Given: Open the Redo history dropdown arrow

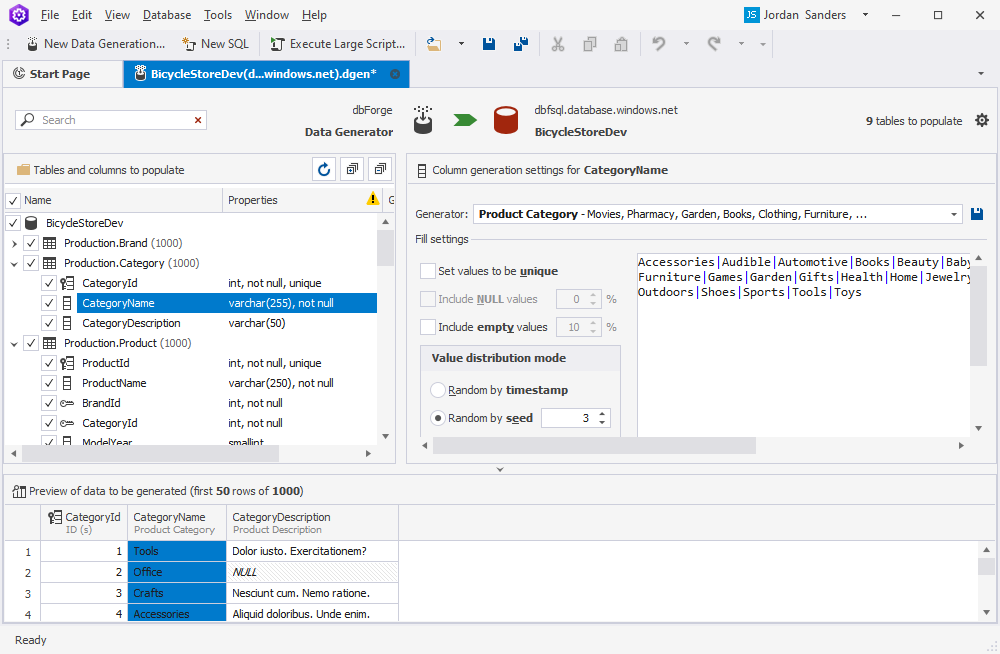Looking at the screenshot, I should [x=741, y=44].
